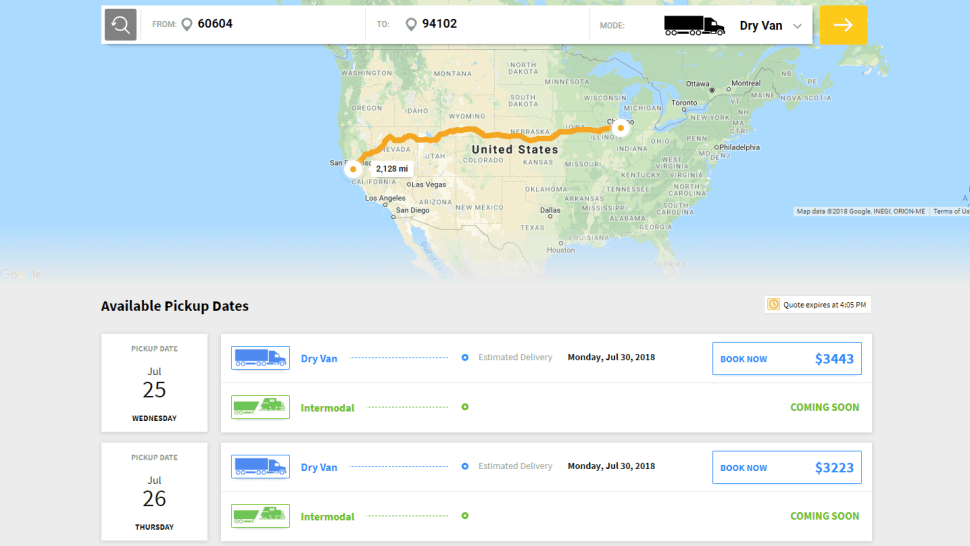Click the quote expiry clock icon
This screenshot has height=546, width=970.
pyautogui.click(x=773, y=304)
